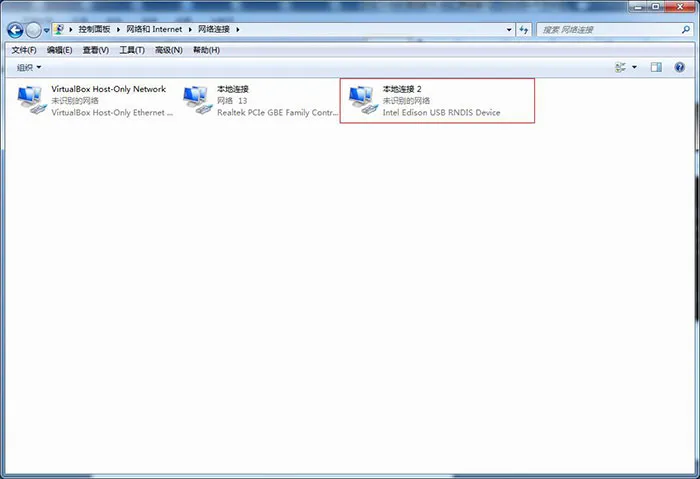
Task: Click the Back navigation arrow button
Action: (15, 30)
